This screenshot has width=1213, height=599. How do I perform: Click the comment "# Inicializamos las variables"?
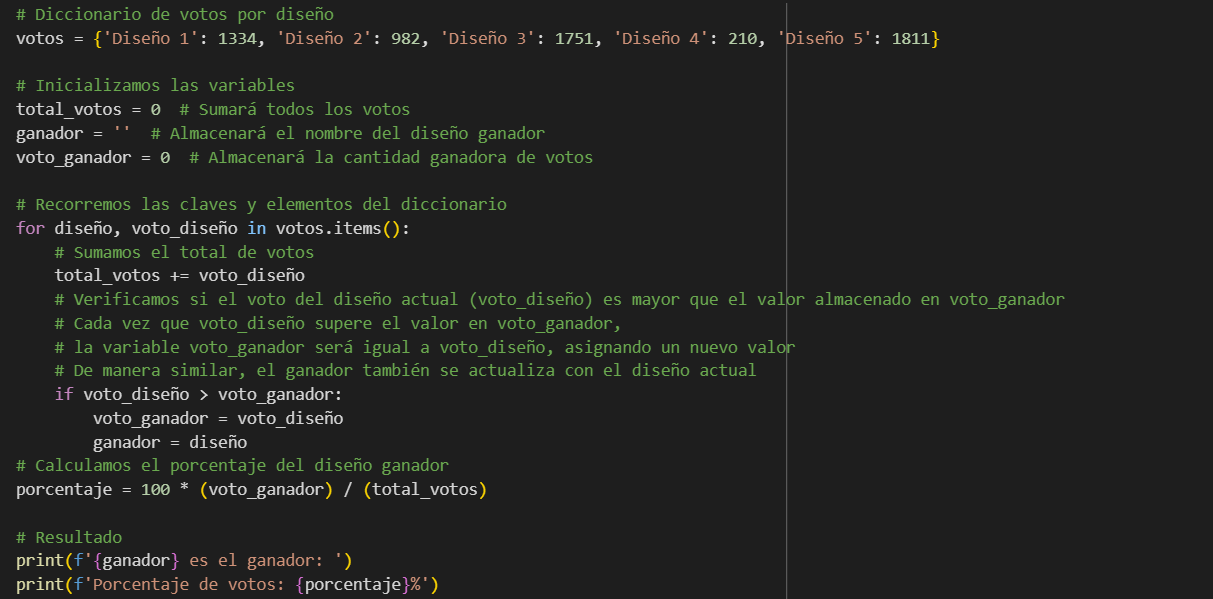point(155,86)
